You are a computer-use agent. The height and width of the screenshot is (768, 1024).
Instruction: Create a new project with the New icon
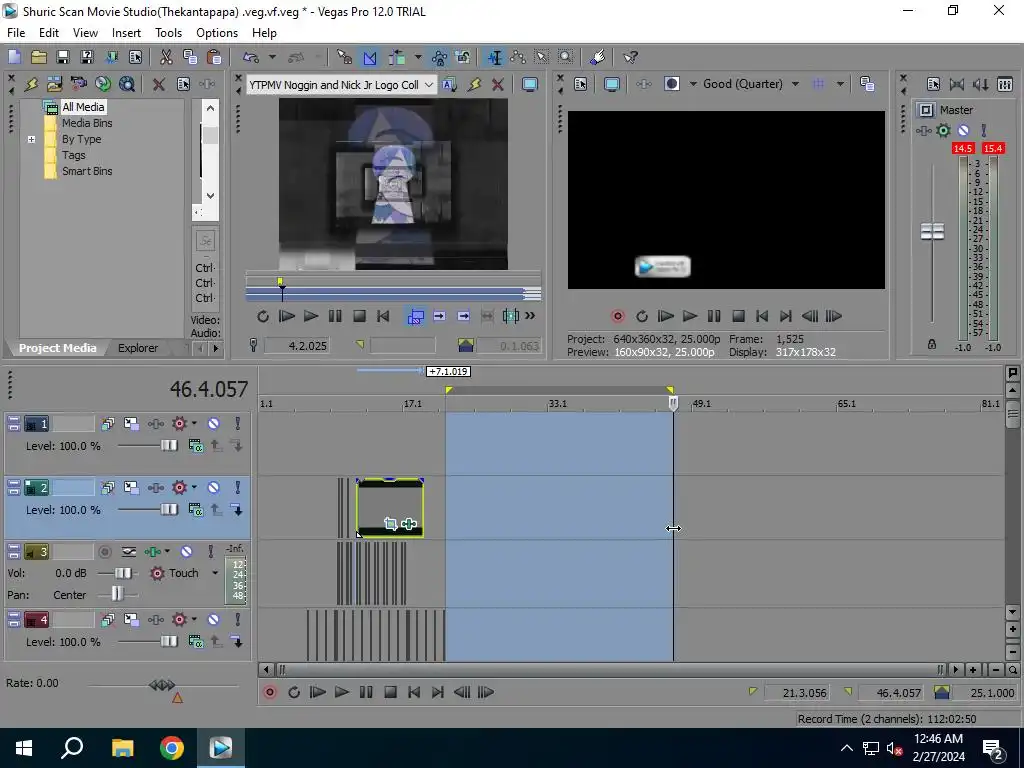pyautogui.click(x=14, y=57)
